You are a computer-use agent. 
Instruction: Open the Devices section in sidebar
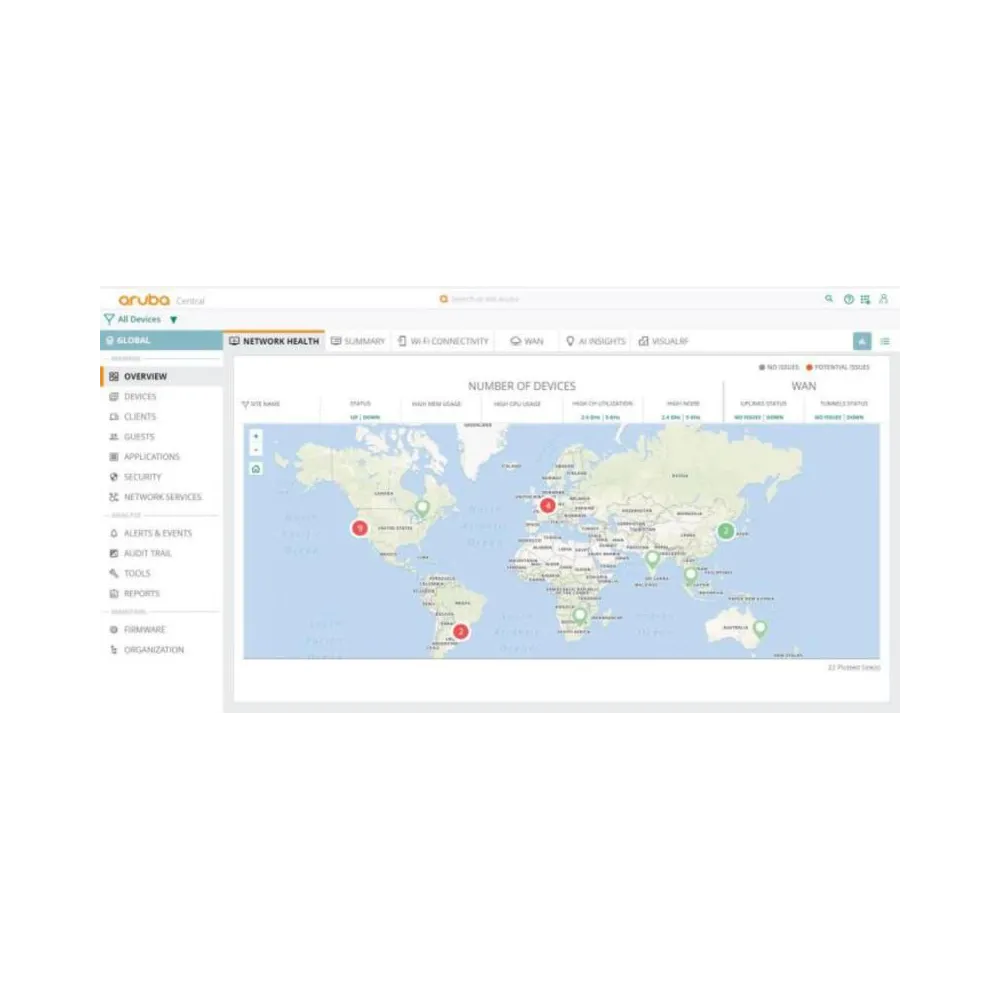tap(139, 396)
